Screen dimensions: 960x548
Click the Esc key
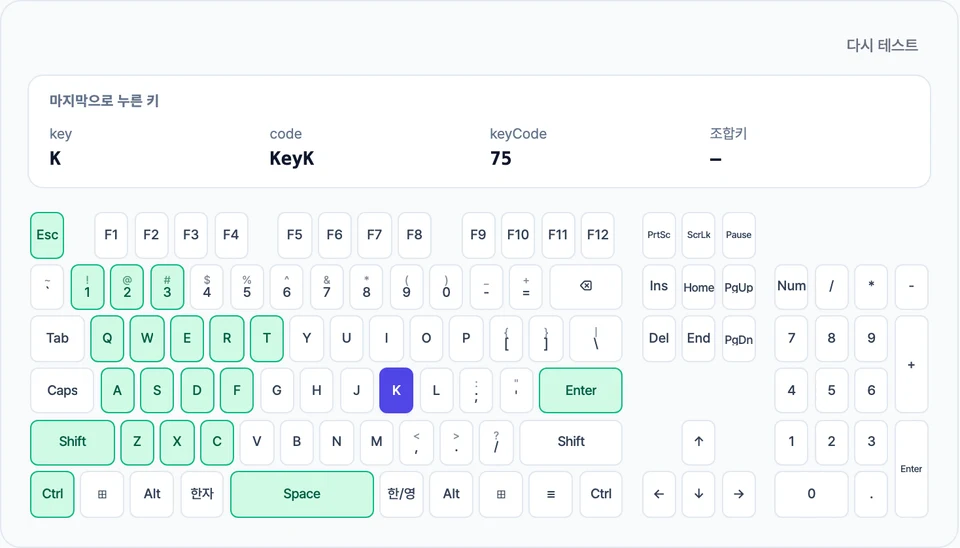[x=47, y=235]
